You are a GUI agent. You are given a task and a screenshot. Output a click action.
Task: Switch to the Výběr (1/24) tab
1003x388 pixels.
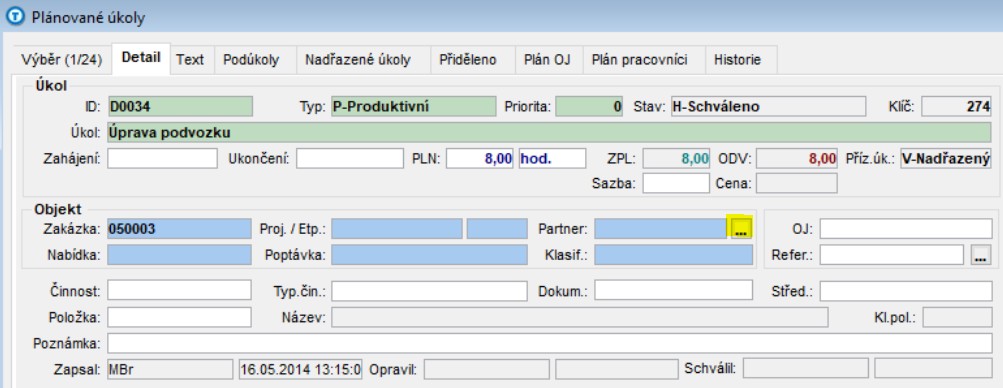pyautogui.click(x=62, y=60)
